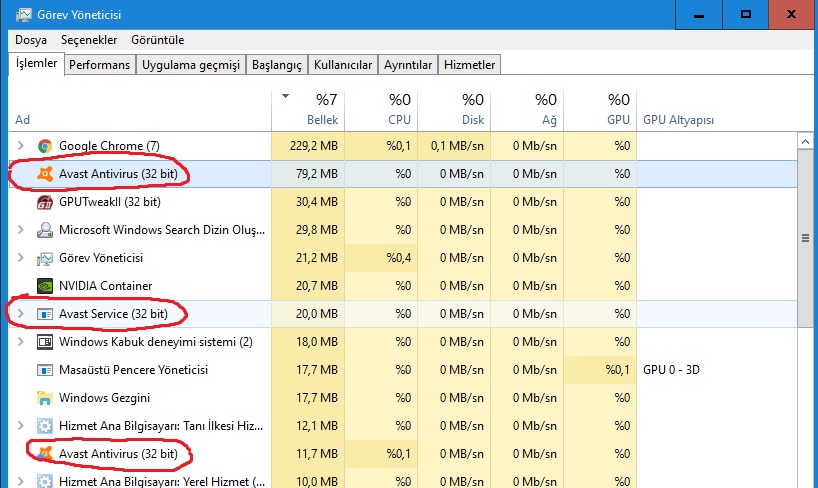Image resolution: width=818 pixels, height=488 pixels.
Task: Click the Yerel Hizmet gear icon
Action: 45,481
